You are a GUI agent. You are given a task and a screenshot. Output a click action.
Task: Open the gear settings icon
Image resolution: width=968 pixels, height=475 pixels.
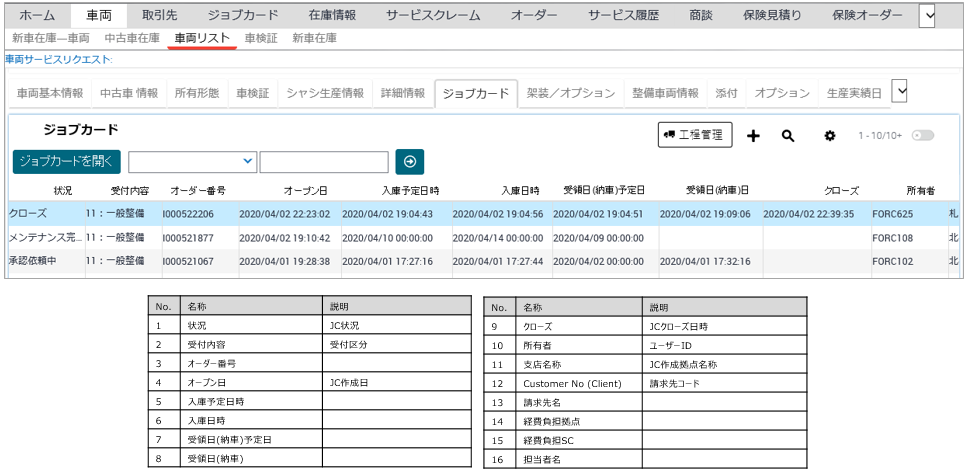(829, 136)
